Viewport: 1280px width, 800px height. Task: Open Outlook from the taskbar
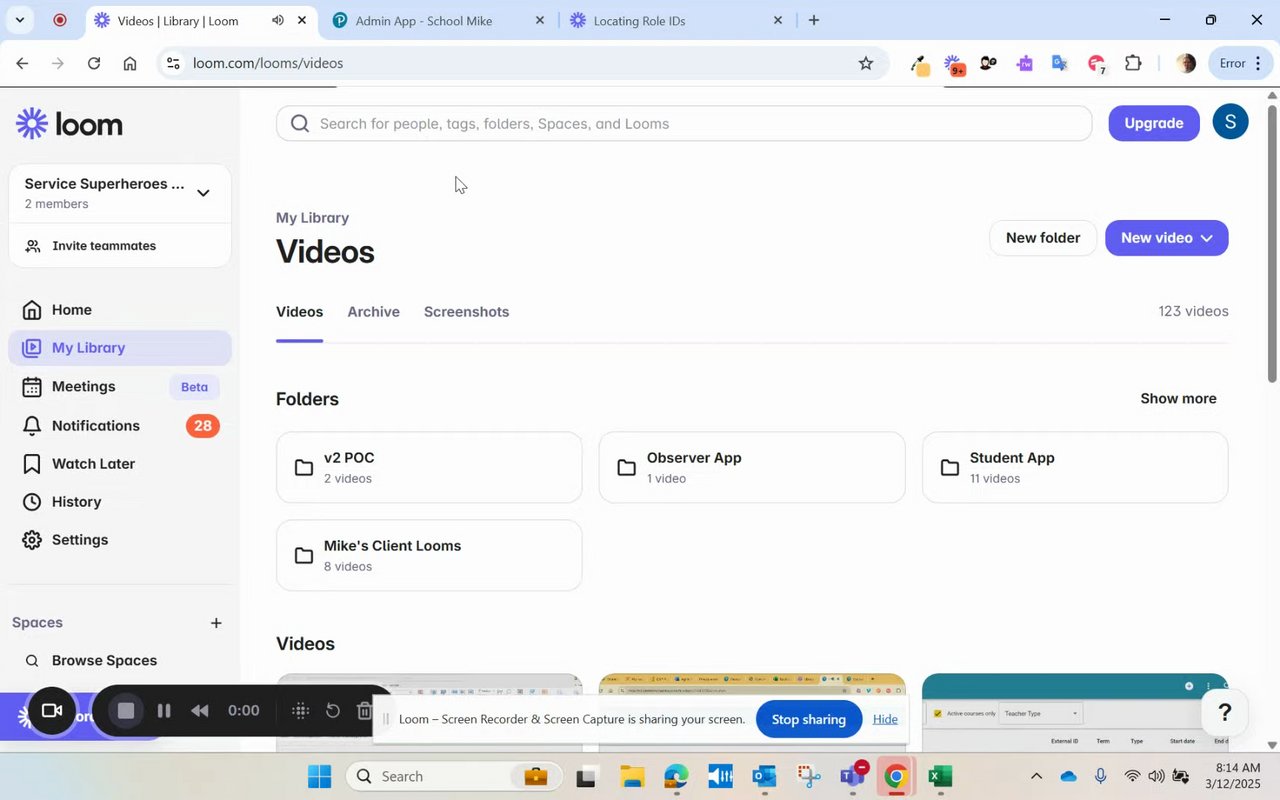click(765, 776)
